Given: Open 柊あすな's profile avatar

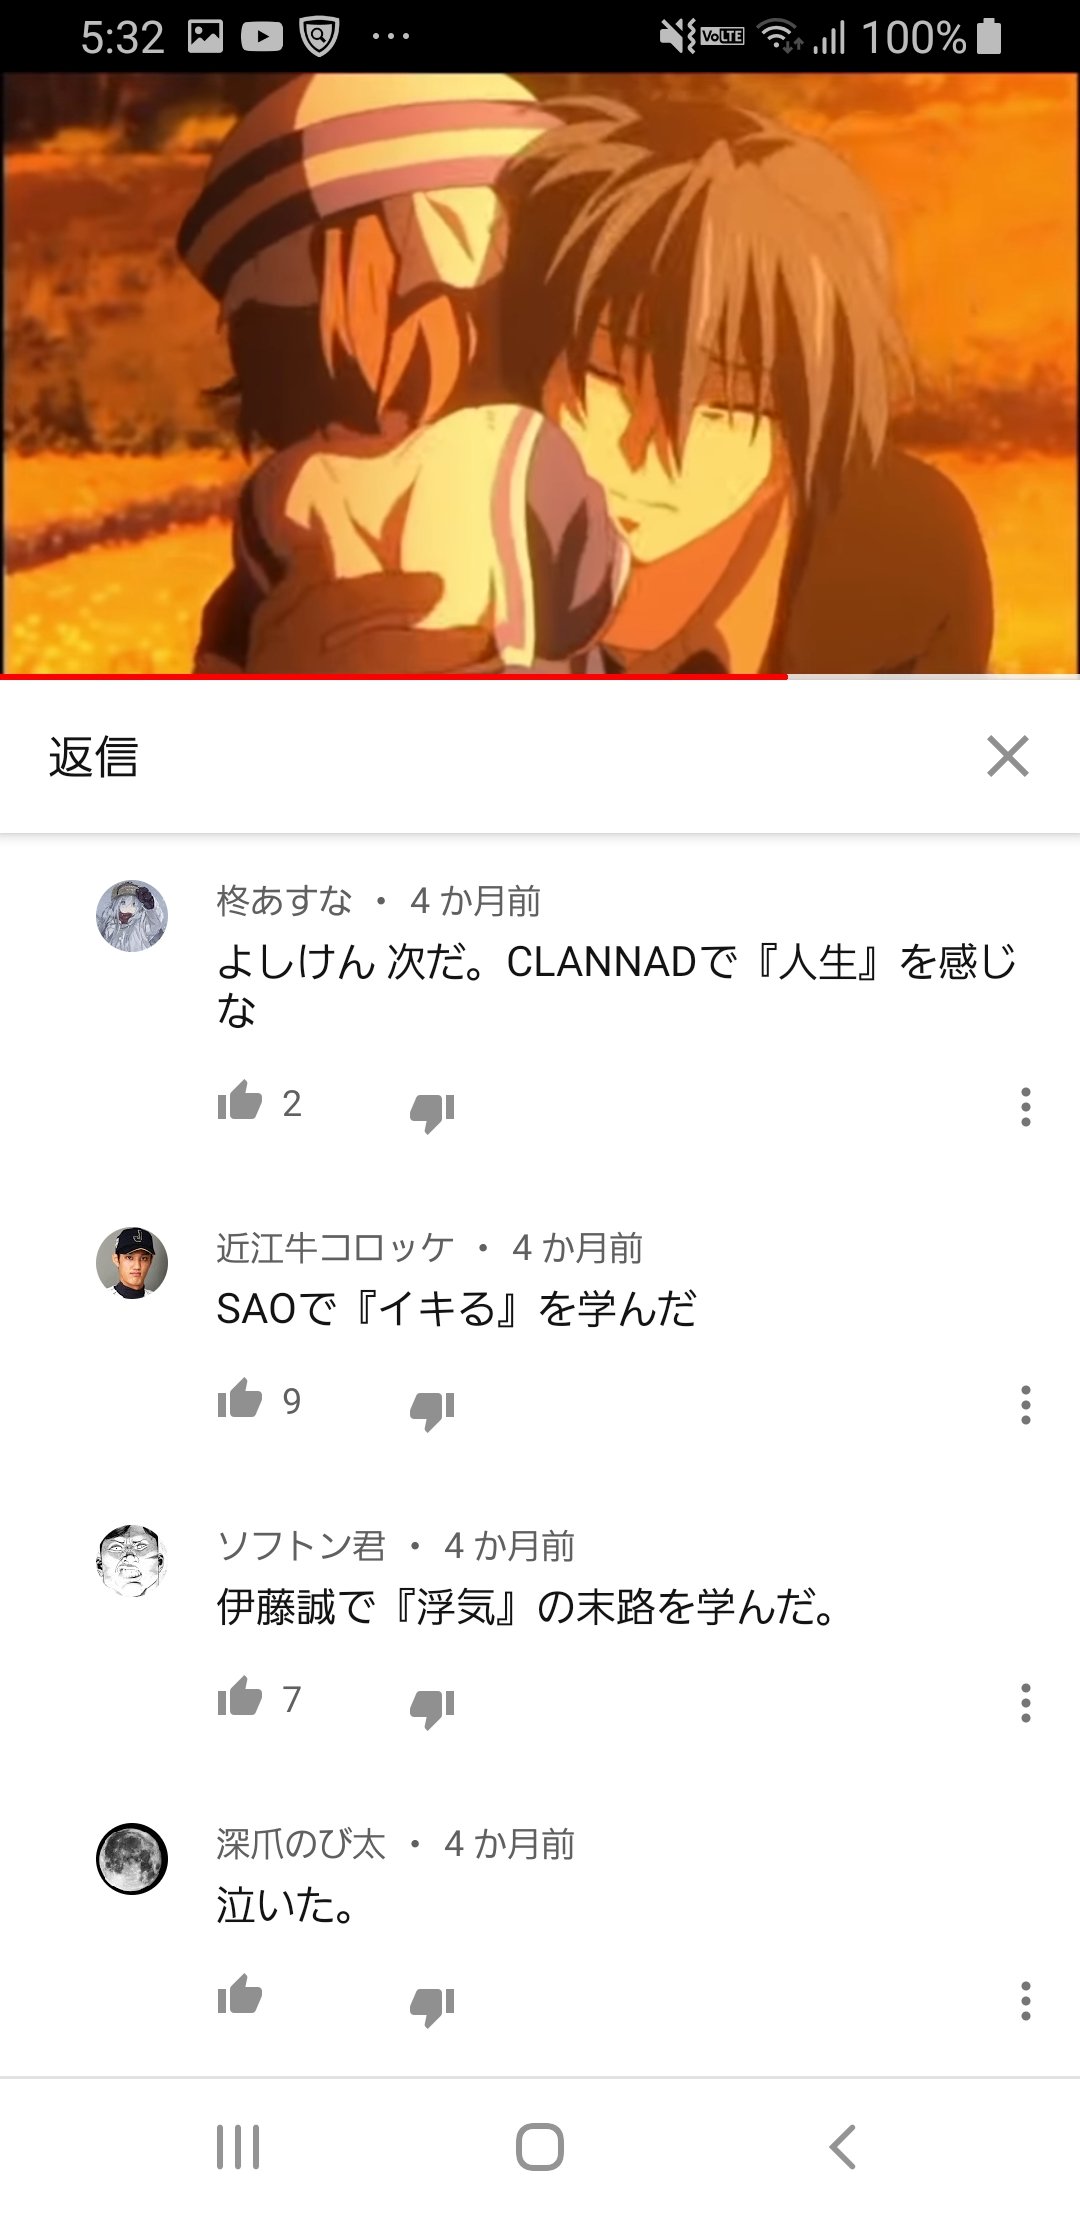Looking at the screenshot, I should click(131, 916).
